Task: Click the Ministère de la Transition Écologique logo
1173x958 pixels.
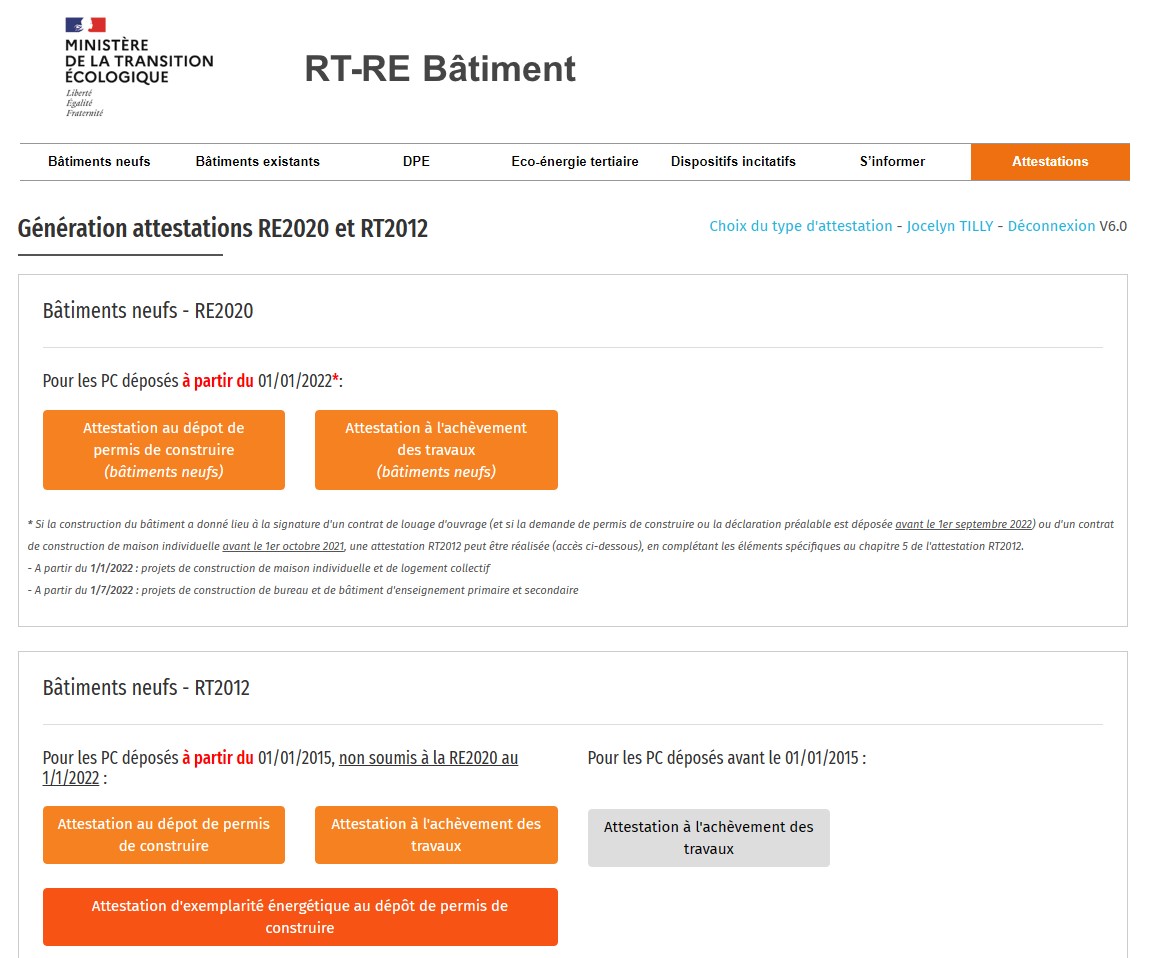Action: click(132, 65)
